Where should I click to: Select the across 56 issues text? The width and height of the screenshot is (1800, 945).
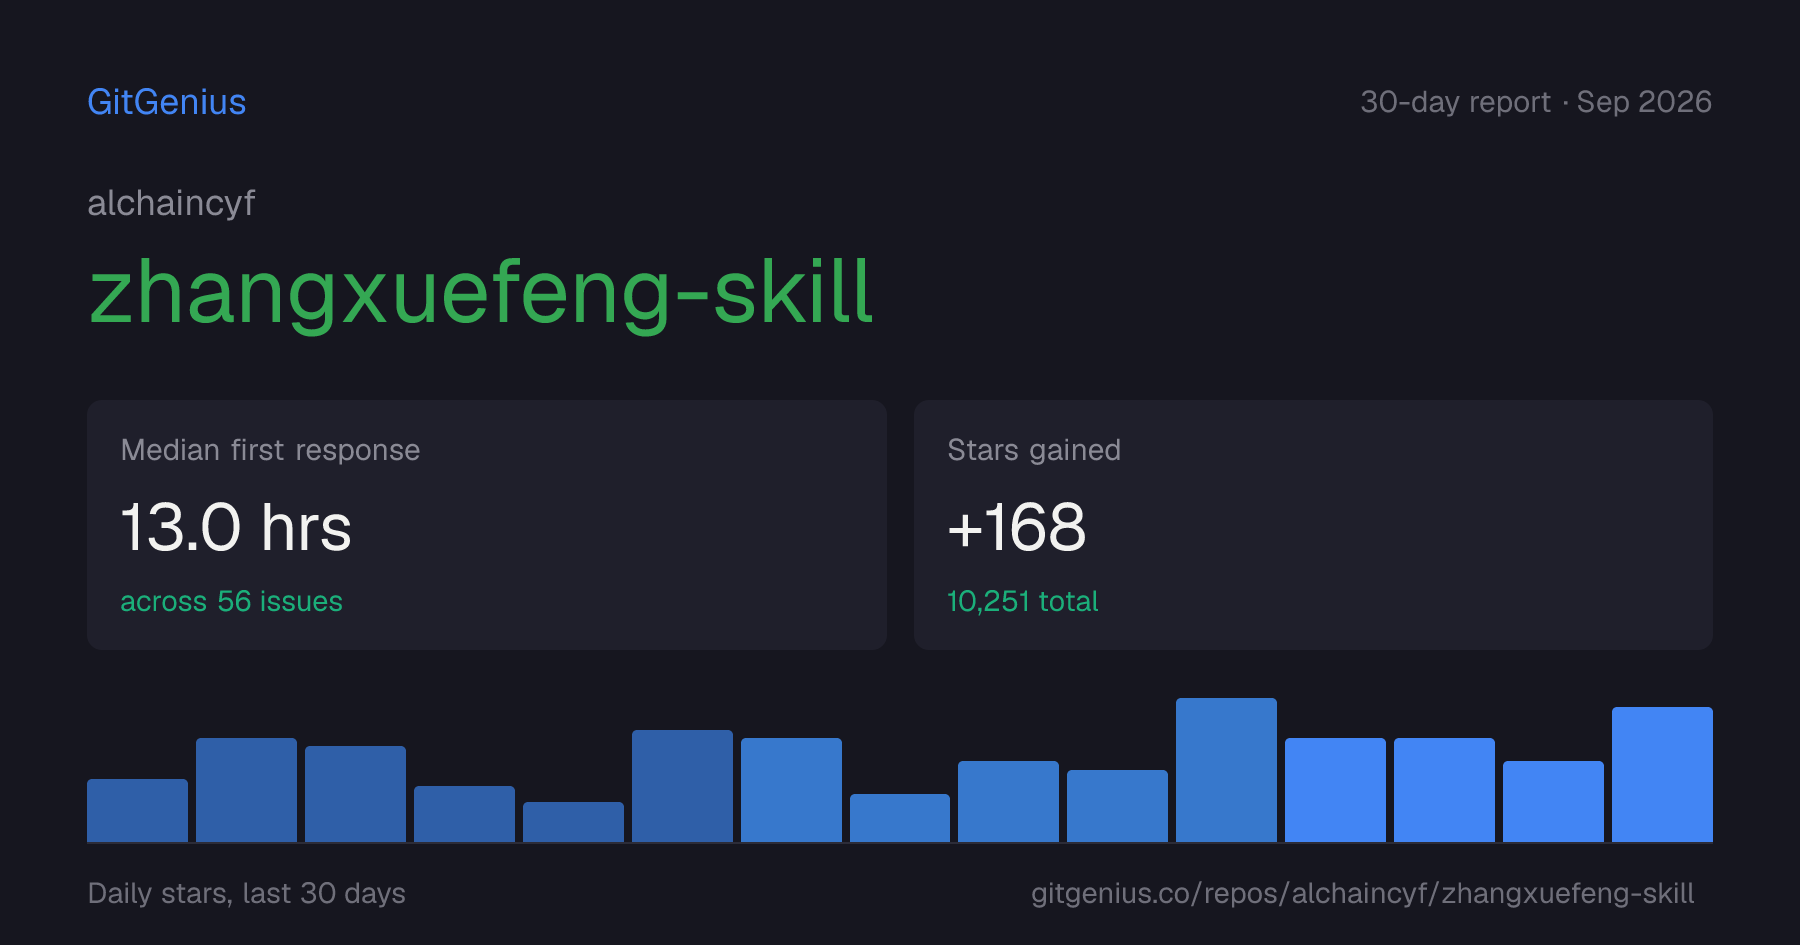point(231,601)
